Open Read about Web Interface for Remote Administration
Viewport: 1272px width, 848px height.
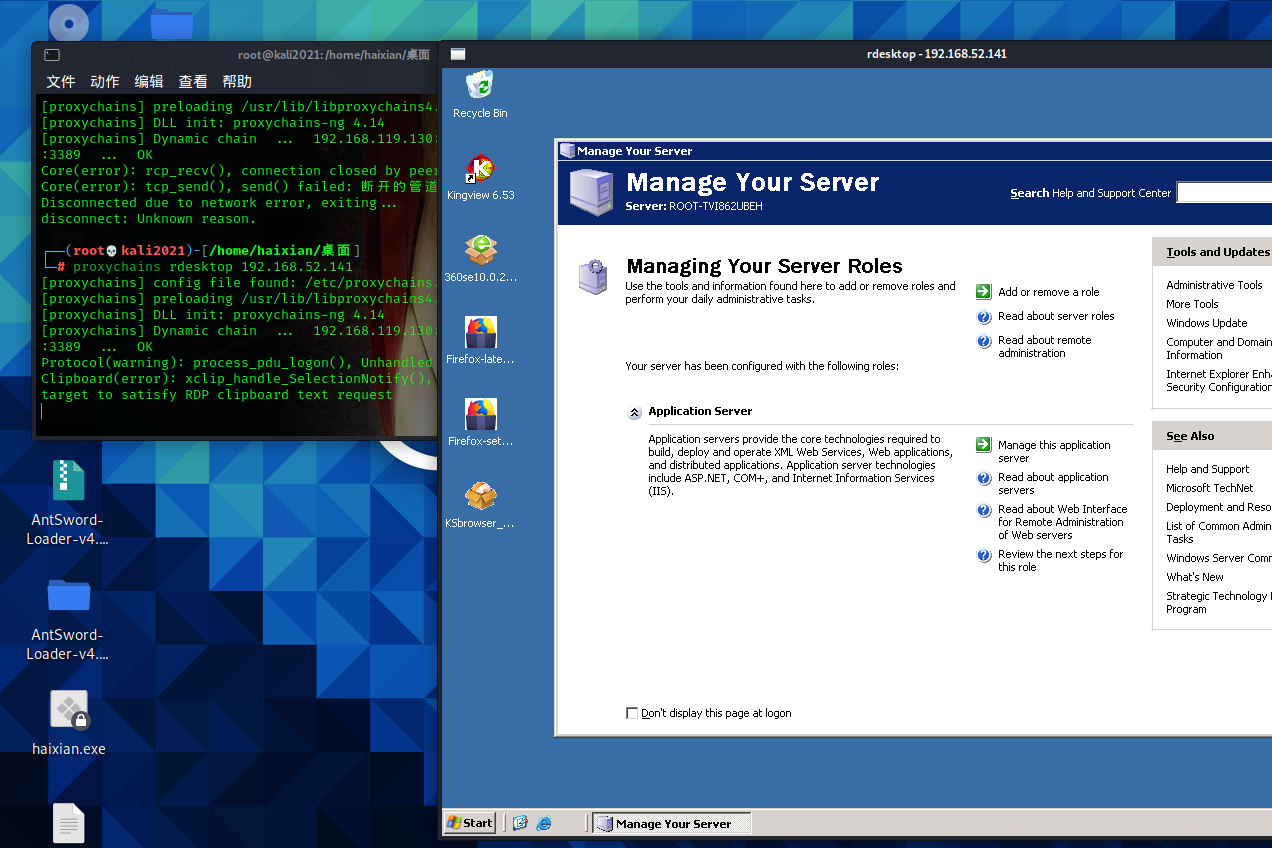coord(1062,522)
